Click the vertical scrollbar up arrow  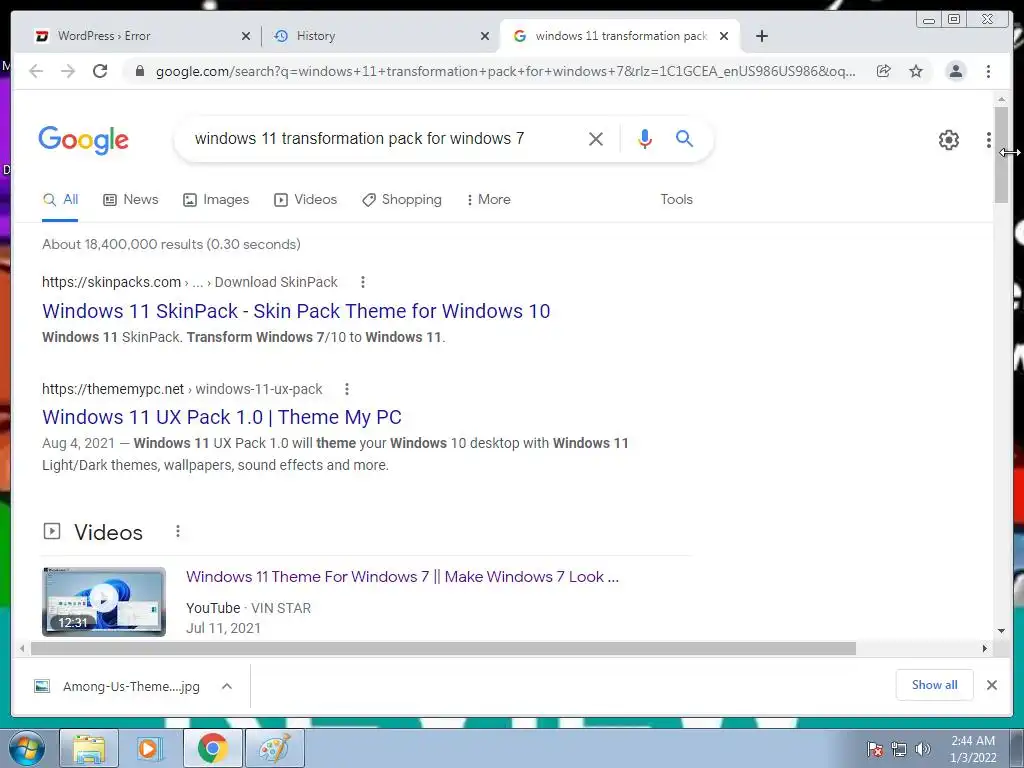pyautogui.click(x=1001, y=99)
